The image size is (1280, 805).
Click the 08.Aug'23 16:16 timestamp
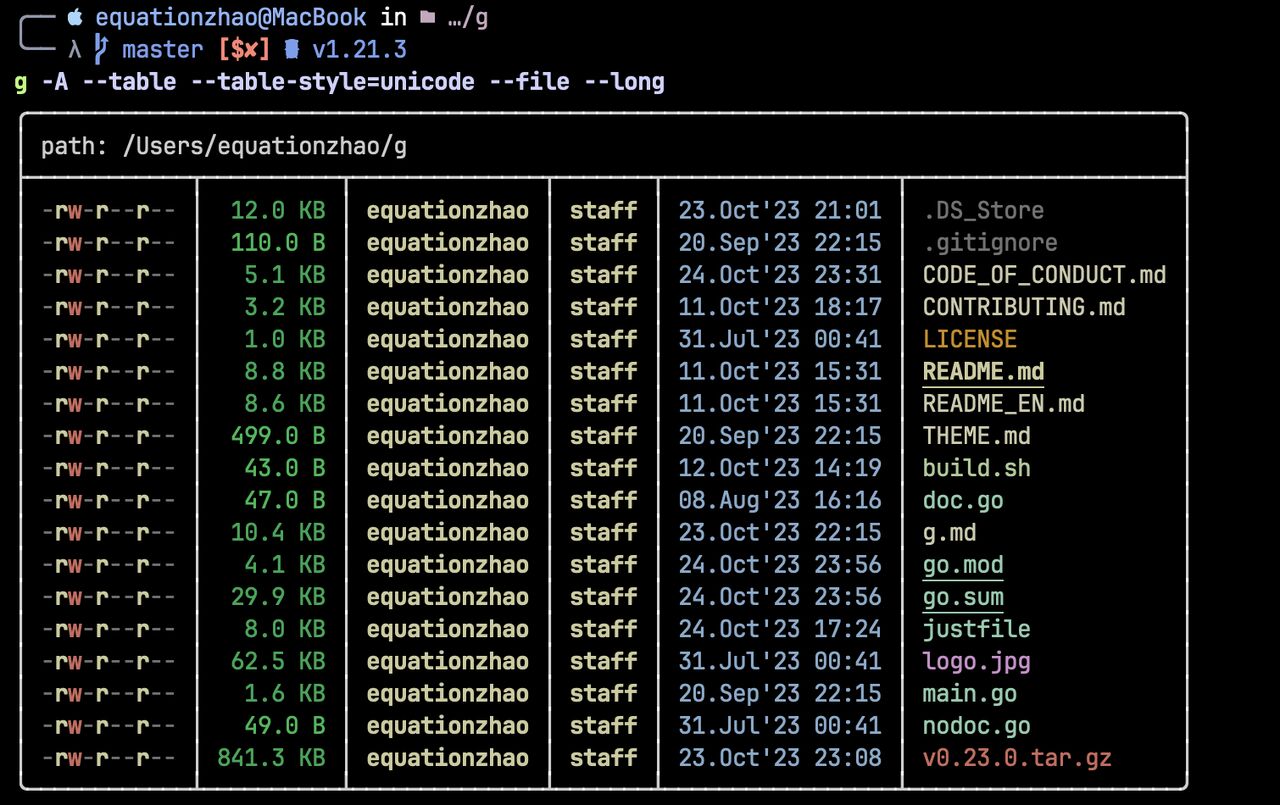click(x=780, y=500)
